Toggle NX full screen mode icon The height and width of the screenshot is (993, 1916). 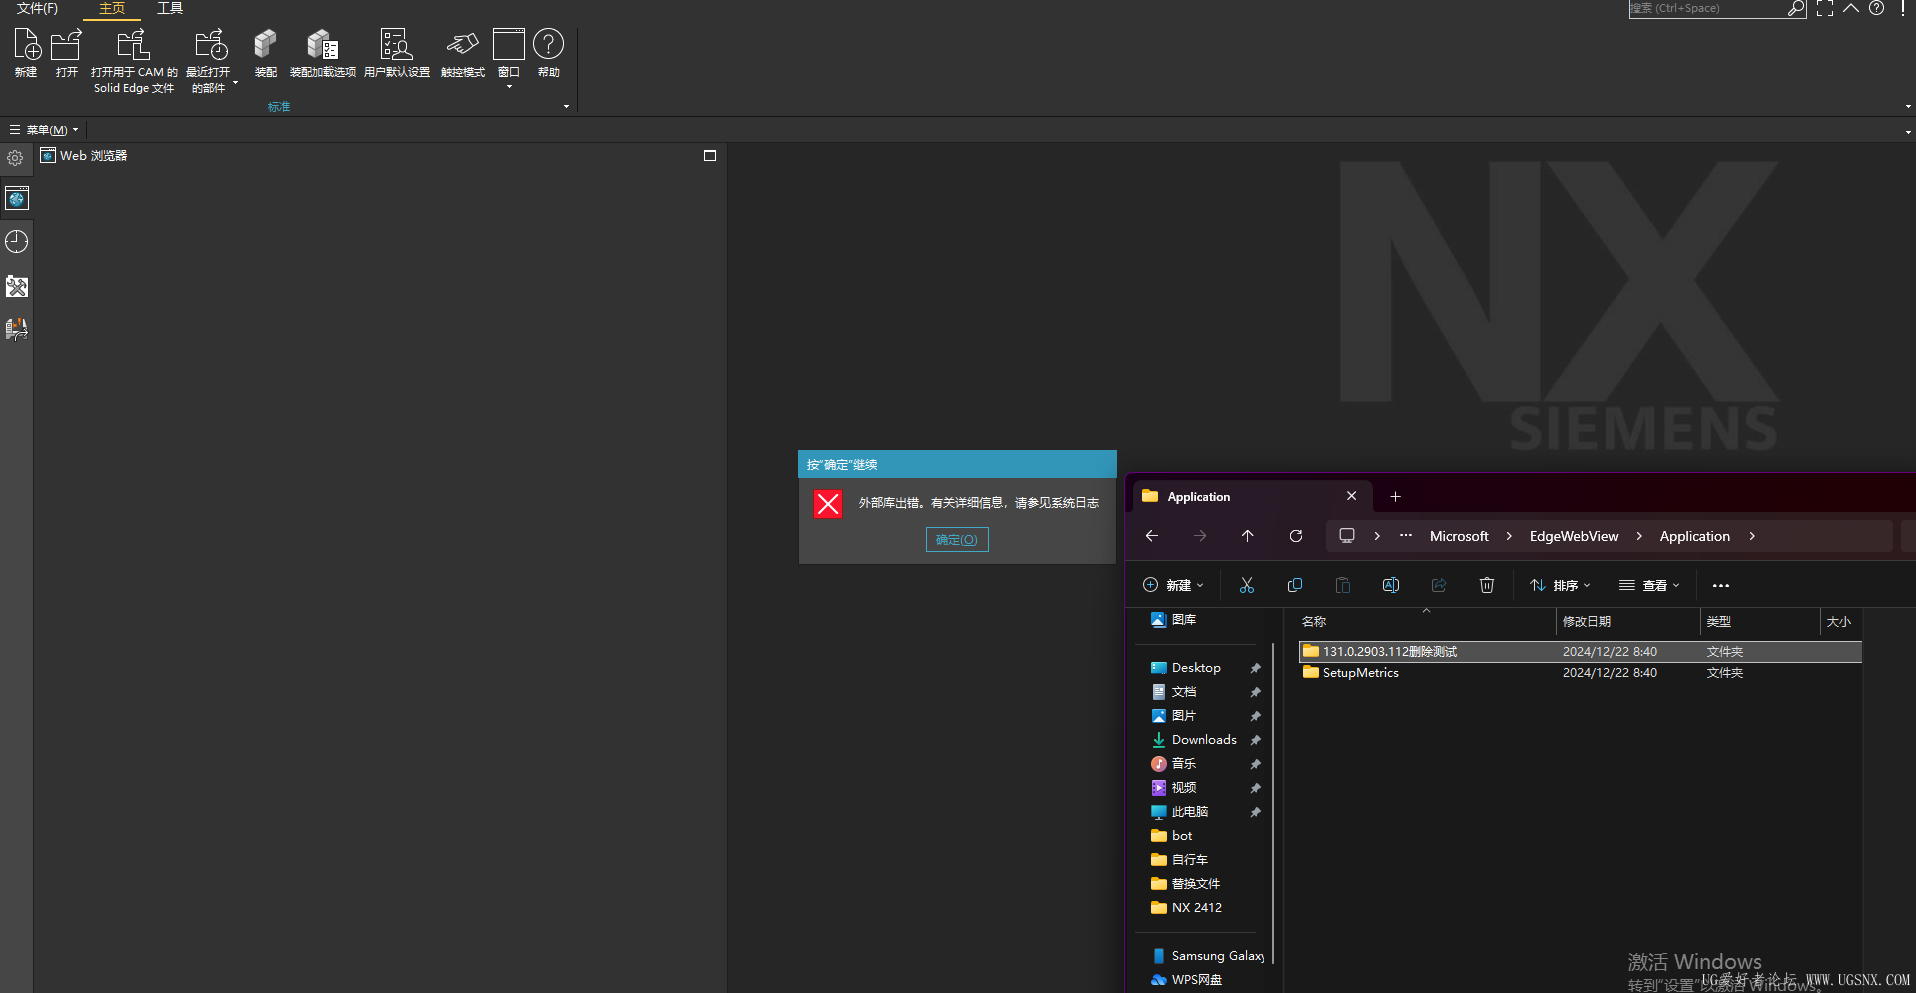click(1825, 9)
